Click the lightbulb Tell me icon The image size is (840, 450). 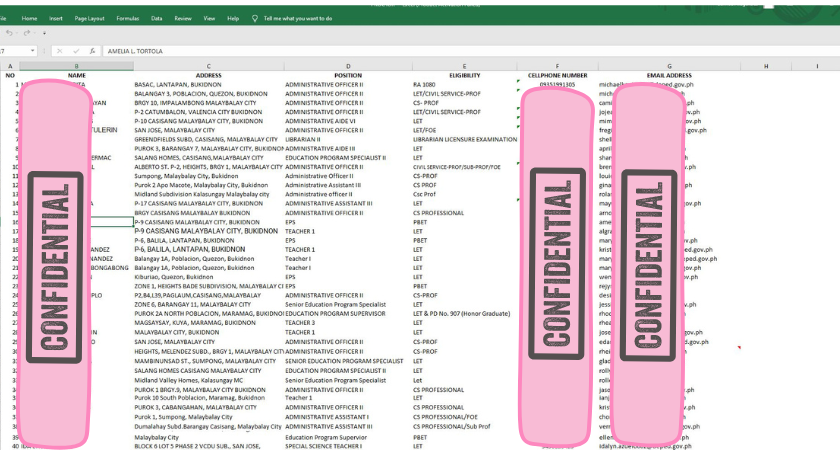[x=254, y=18]
